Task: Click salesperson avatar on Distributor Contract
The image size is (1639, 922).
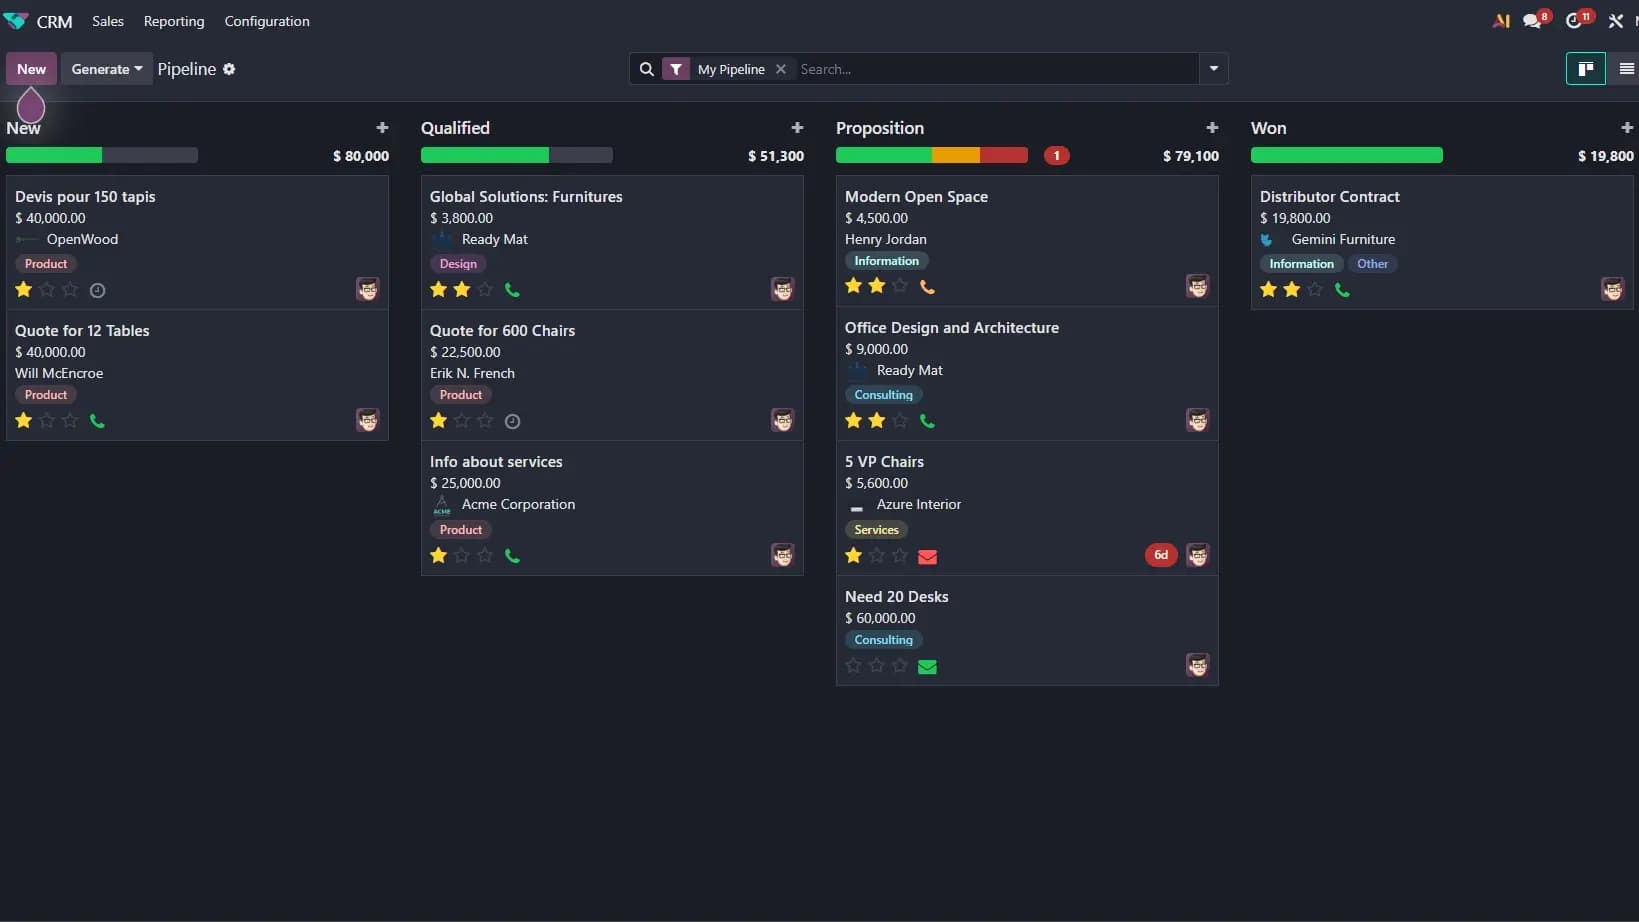Action: tap(1612, 290)
